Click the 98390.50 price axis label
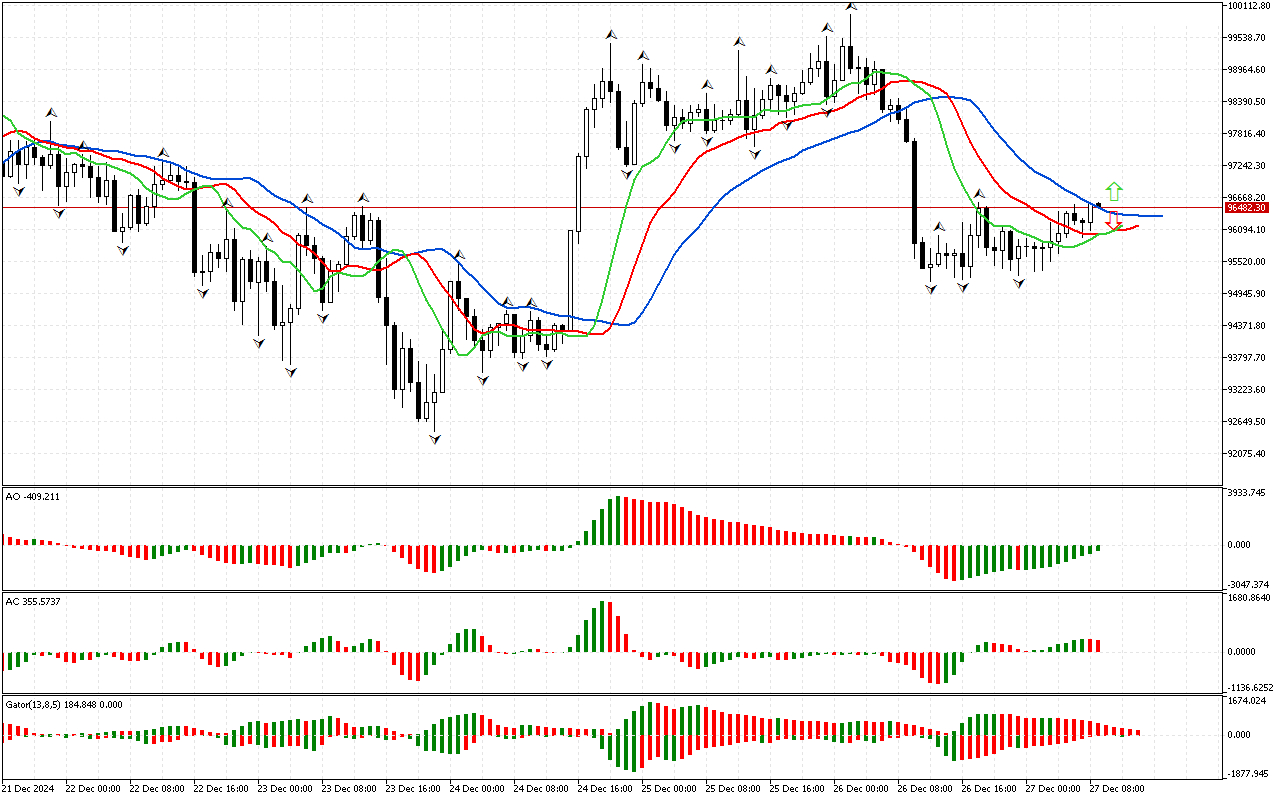The height and width of the screenshot is (800, 1280). click(x=1248, y=102)
